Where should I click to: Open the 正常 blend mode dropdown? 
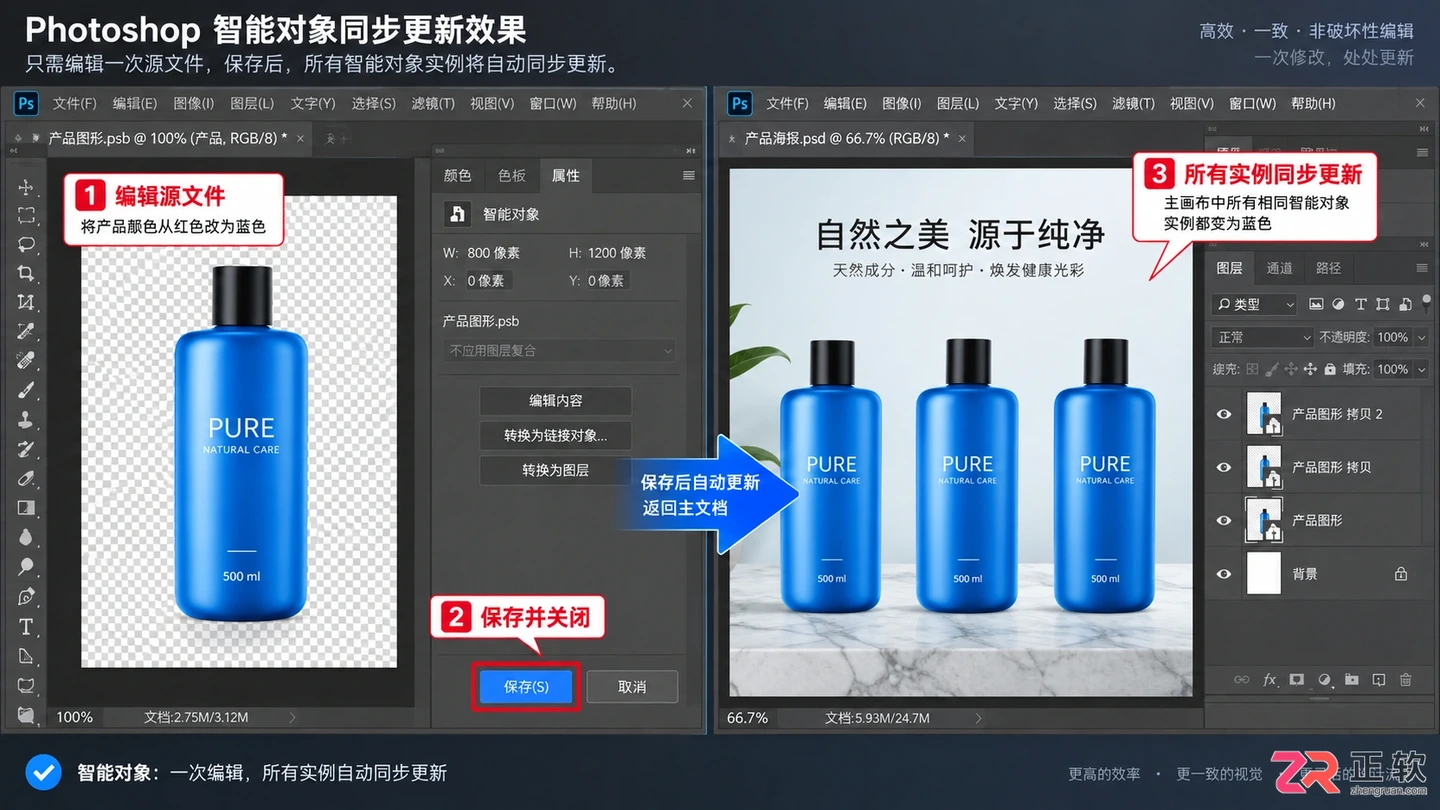click(1262, 337)
